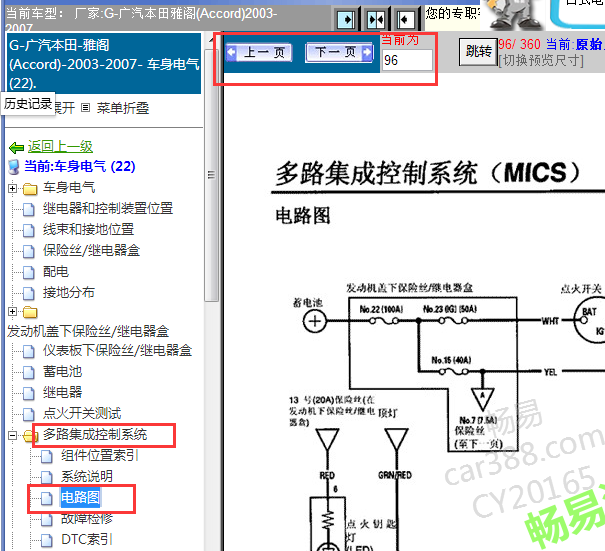
Task: Click the 菜单折叠 menu collapse option
Action: coord(123,108)
